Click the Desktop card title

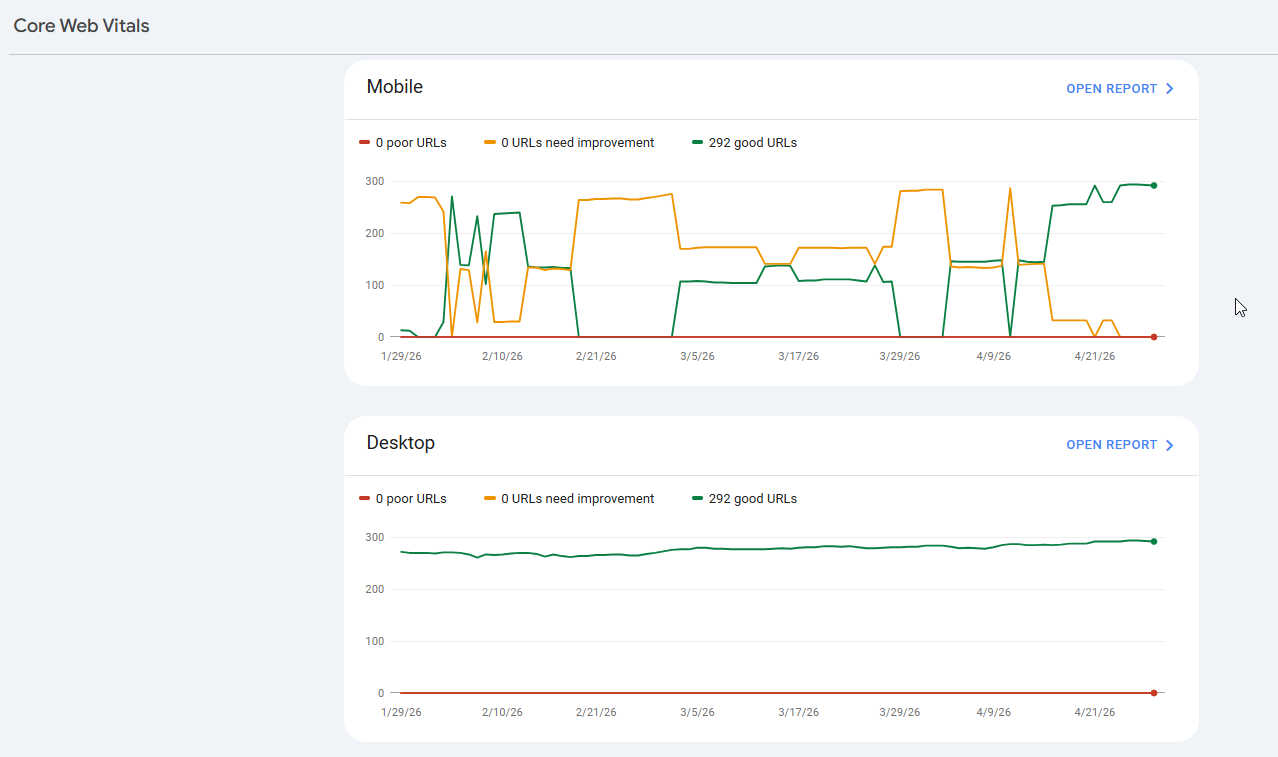tap(401, 443)
